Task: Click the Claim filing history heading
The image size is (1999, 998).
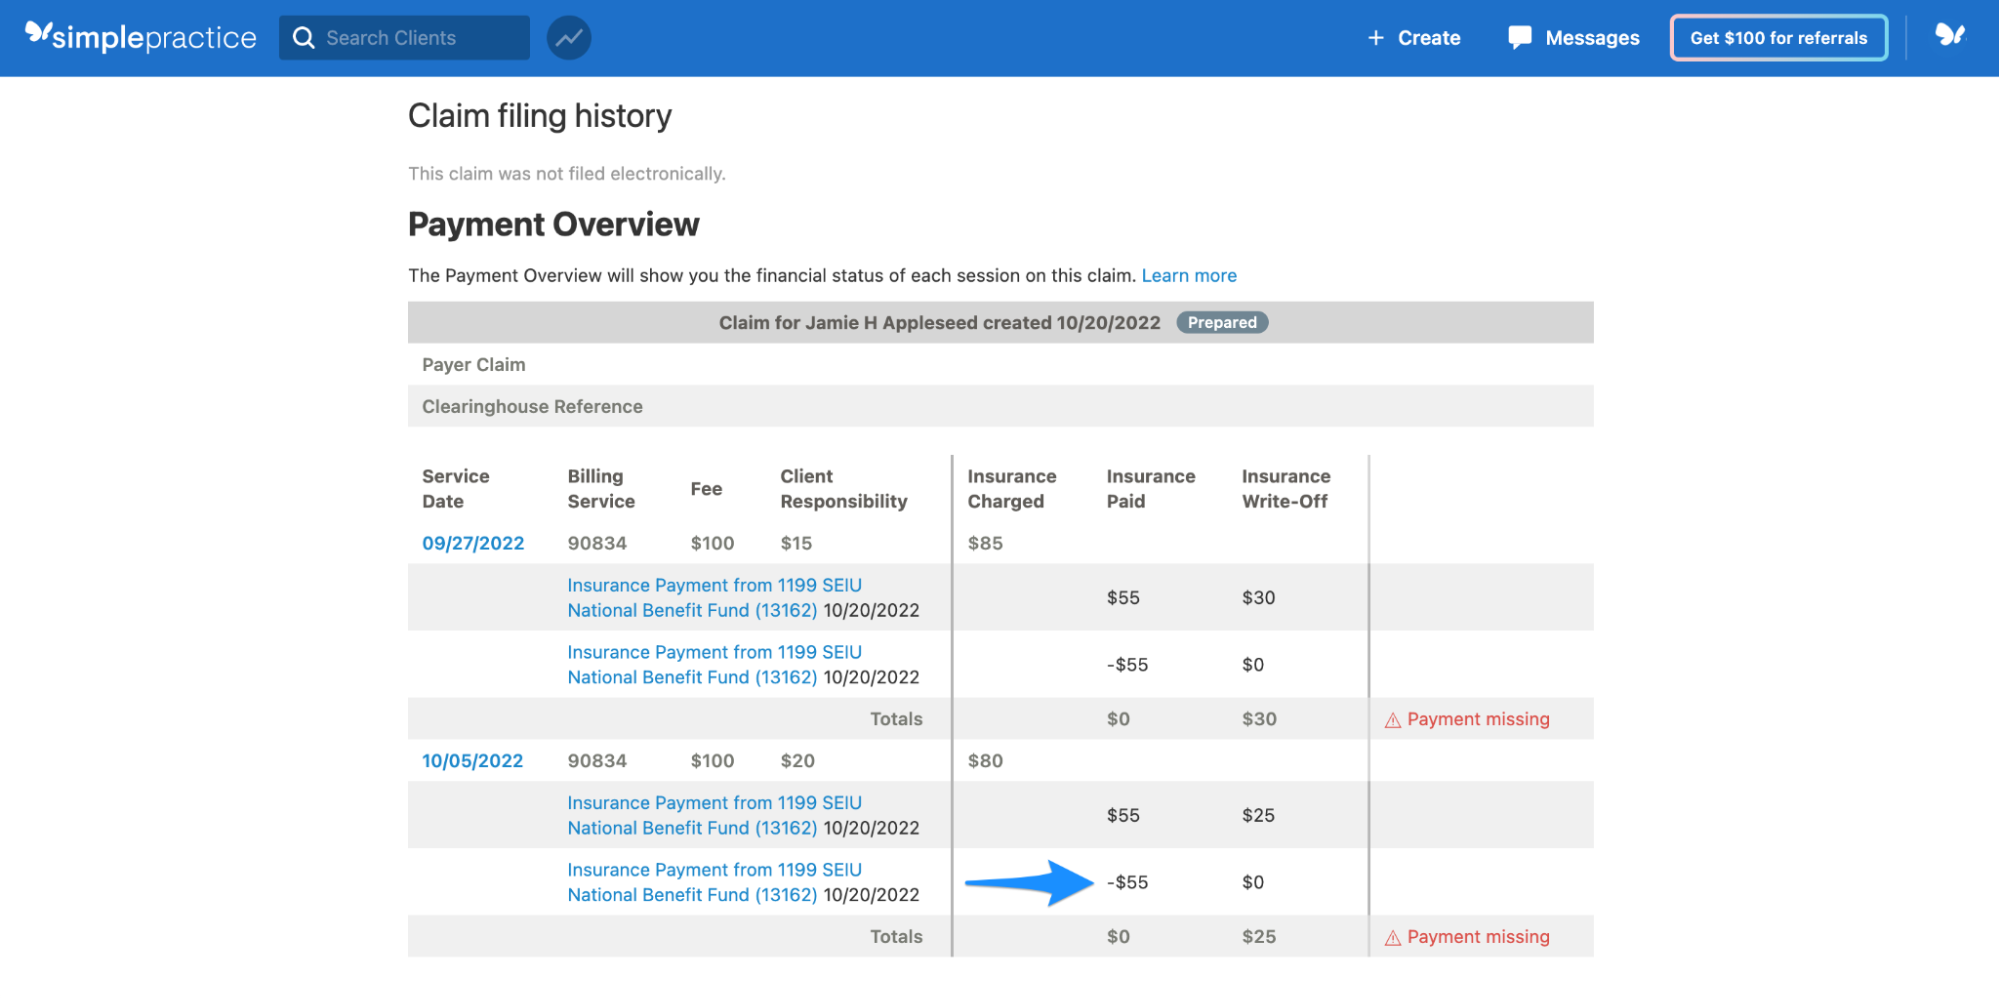Action: click(540, 116)
